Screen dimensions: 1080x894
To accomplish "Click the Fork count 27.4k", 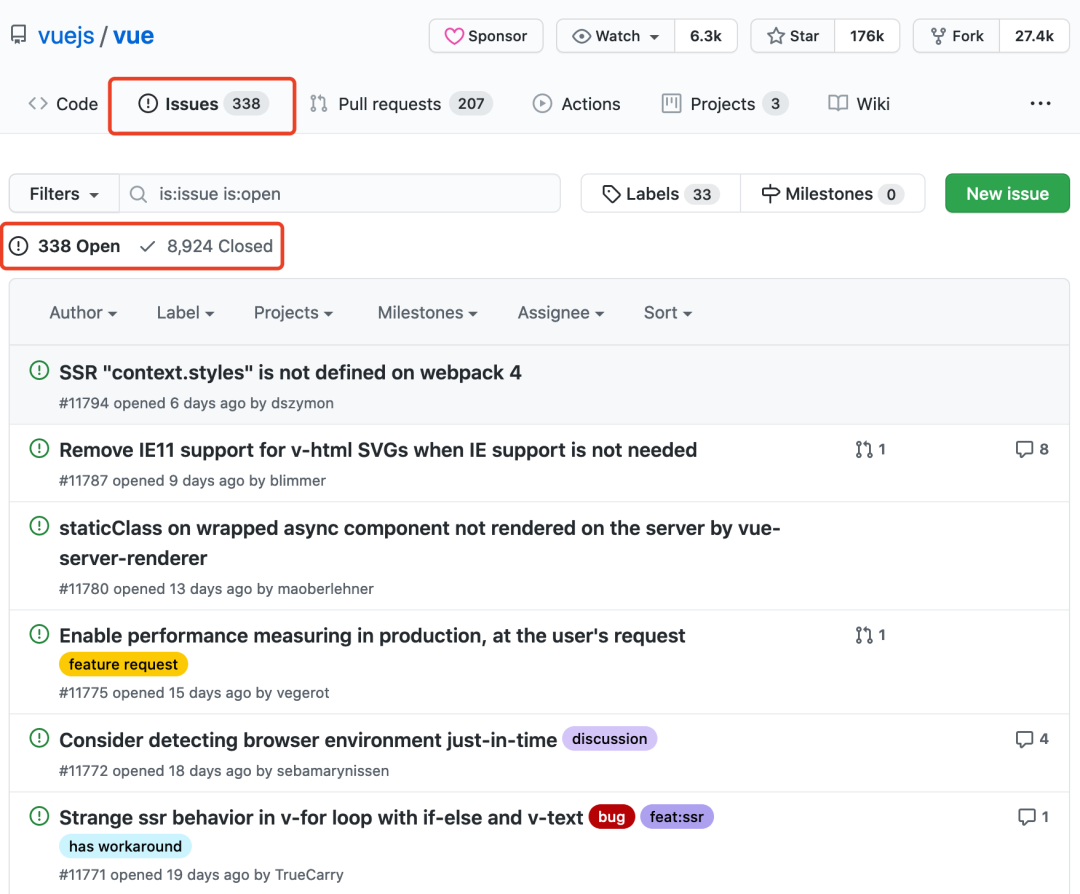I will [1034, 36].
